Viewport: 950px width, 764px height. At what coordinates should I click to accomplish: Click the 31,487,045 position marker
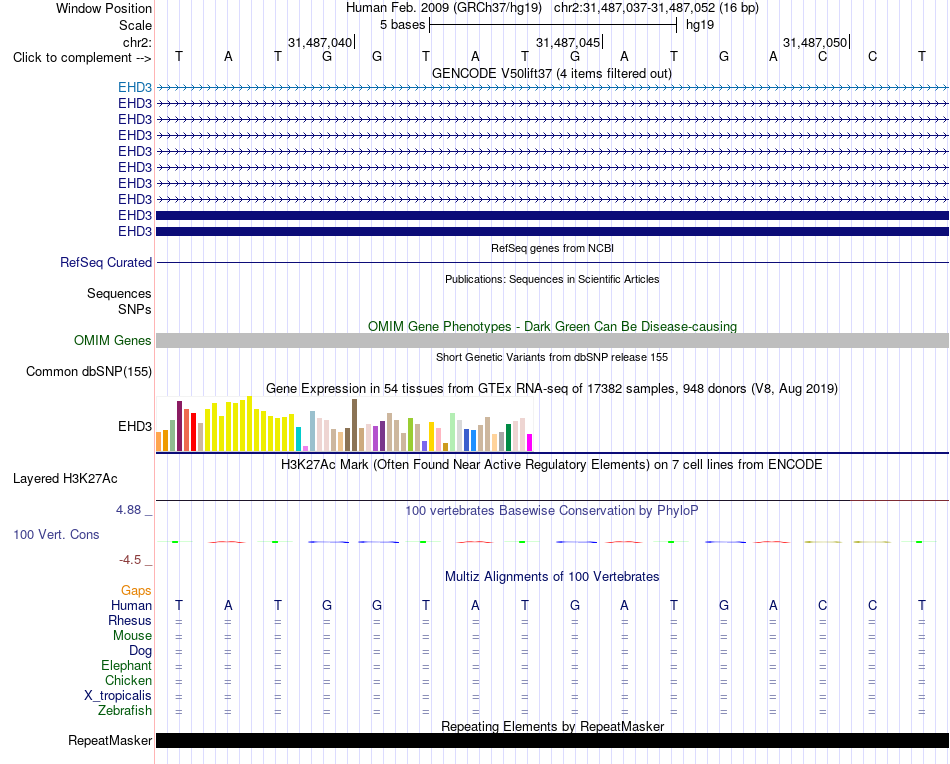(568, 42)
